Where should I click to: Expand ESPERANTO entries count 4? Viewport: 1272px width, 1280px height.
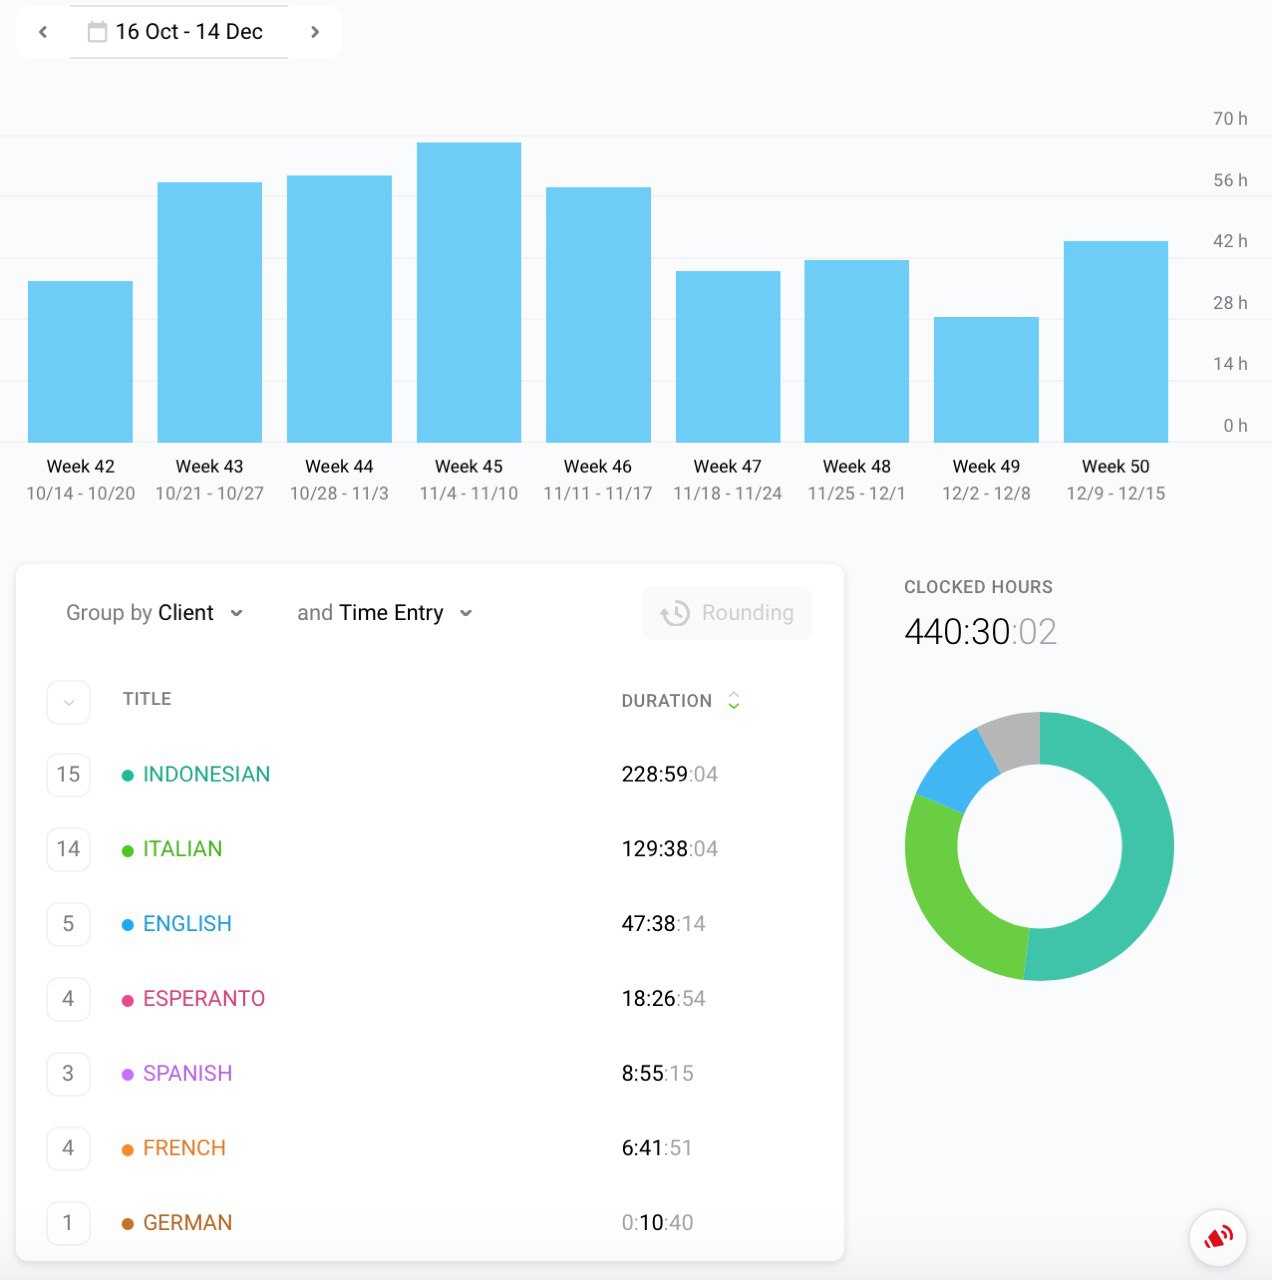[x=68, y=998]
